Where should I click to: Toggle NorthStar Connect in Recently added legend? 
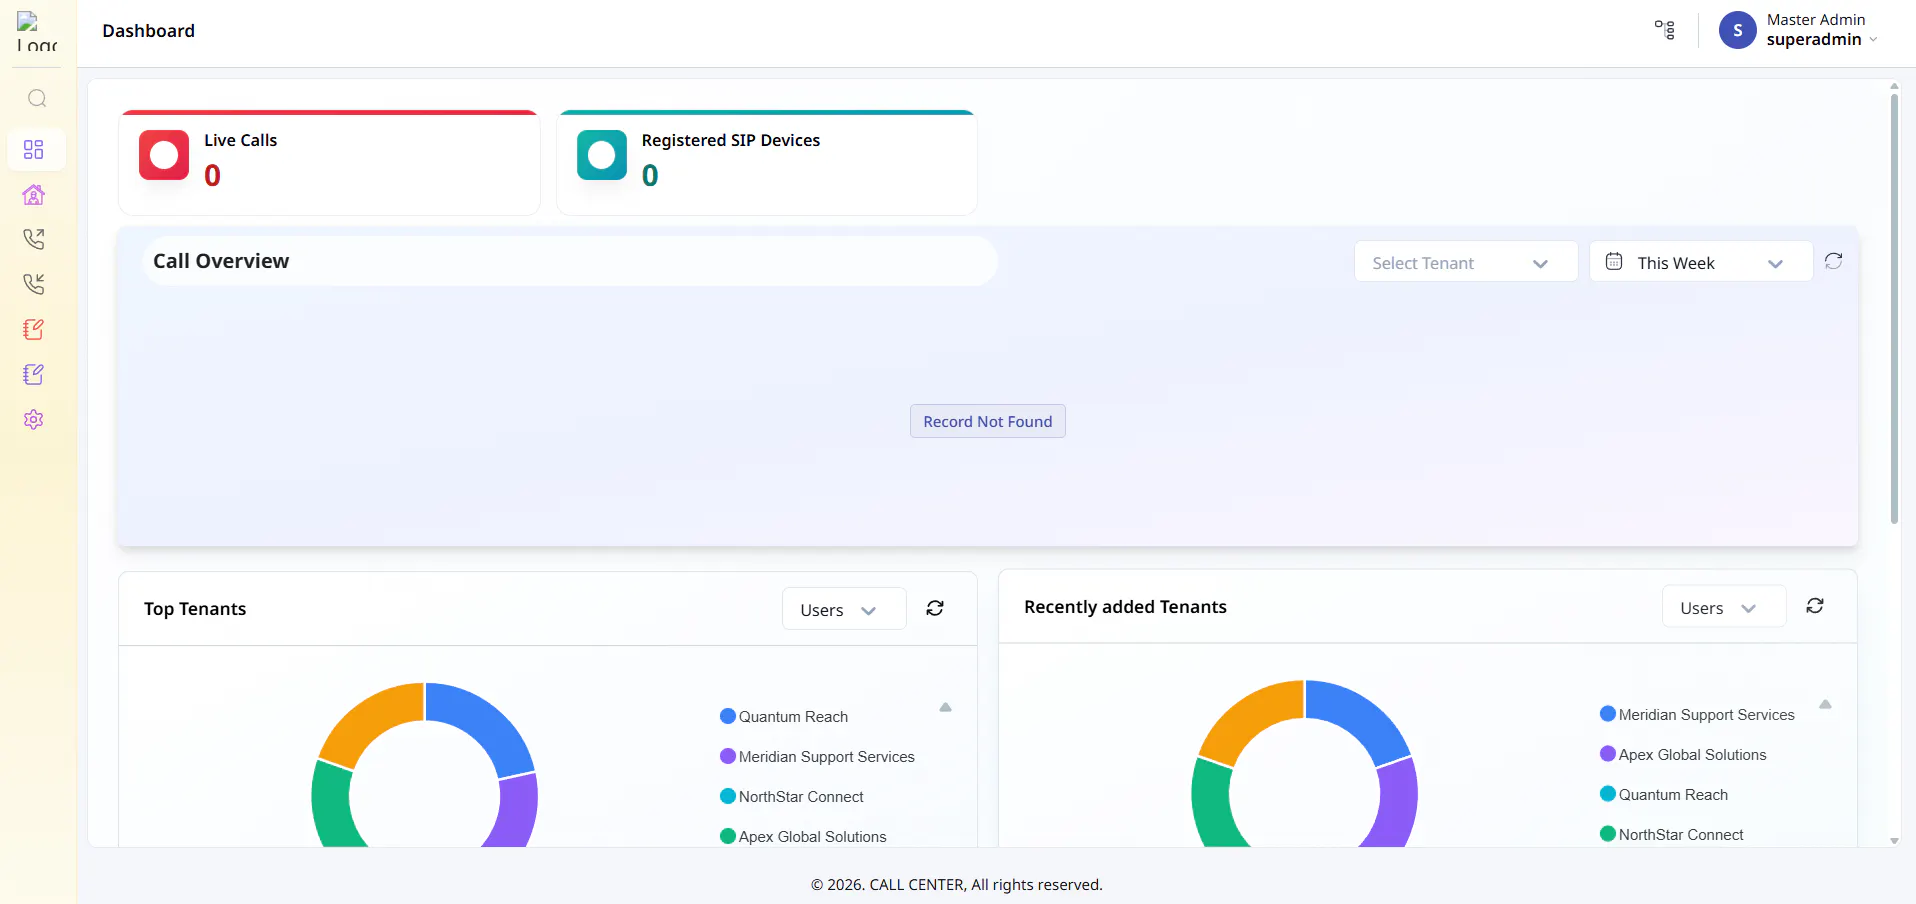coord(1672,835)
